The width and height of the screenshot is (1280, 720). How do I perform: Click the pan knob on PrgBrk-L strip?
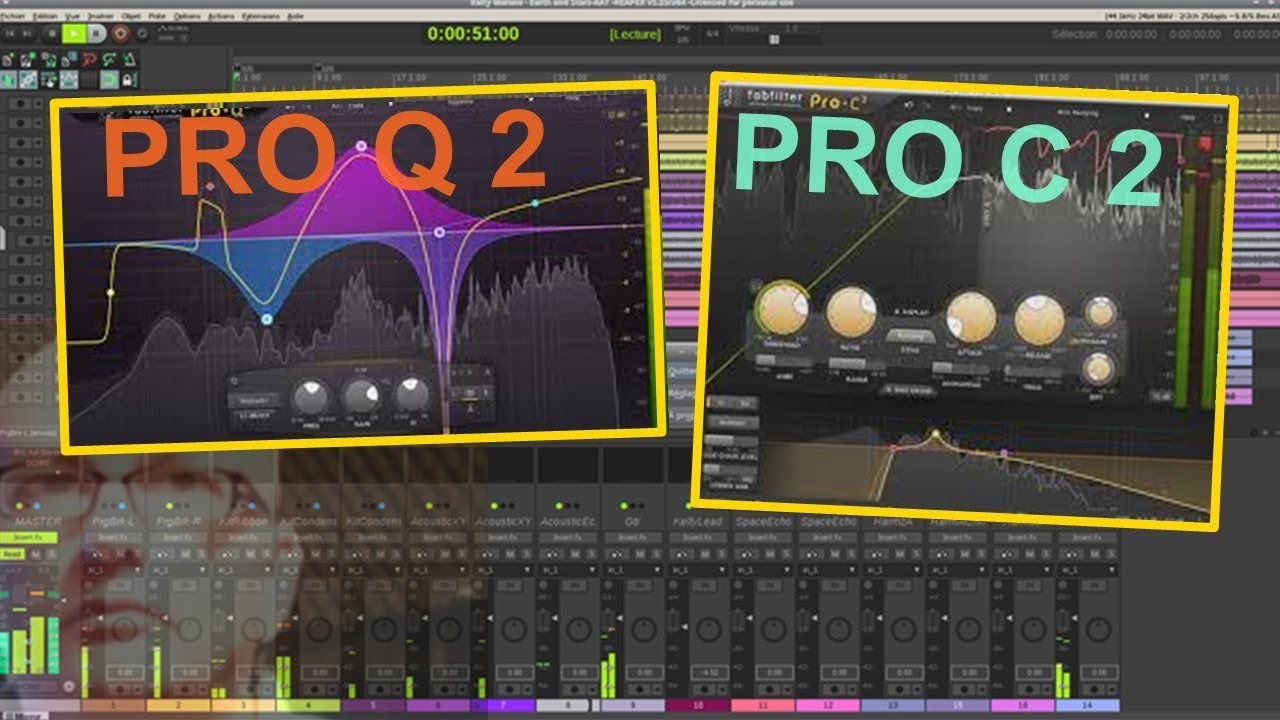click(x=125, y=629)
